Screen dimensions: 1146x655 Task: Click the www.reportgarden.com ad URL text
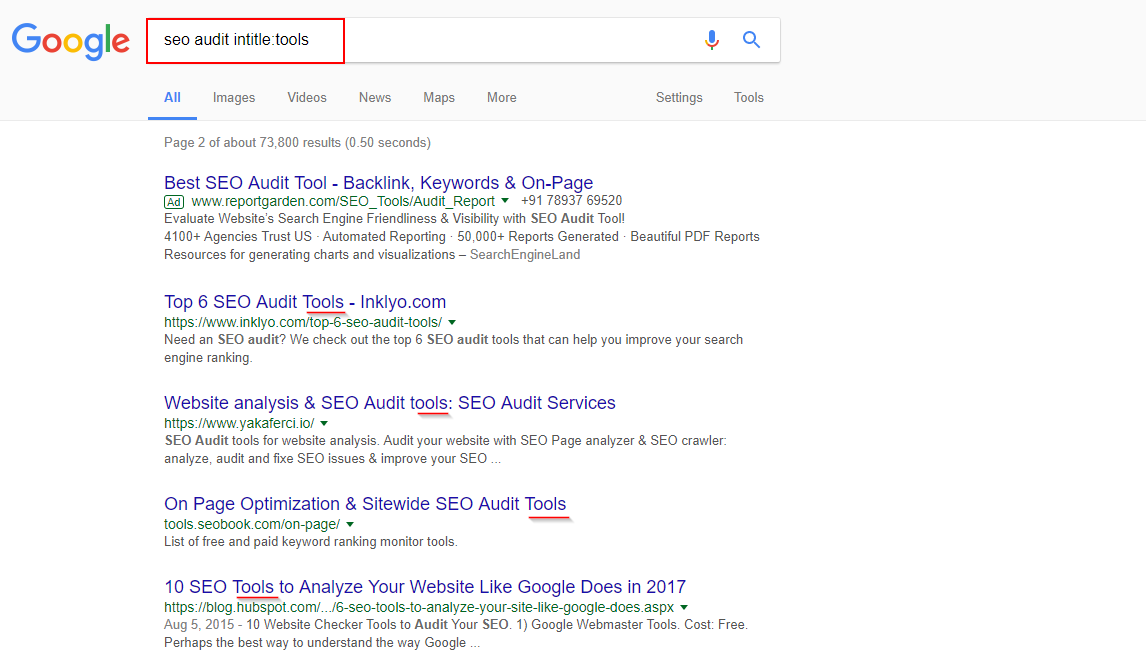[344, 201]
